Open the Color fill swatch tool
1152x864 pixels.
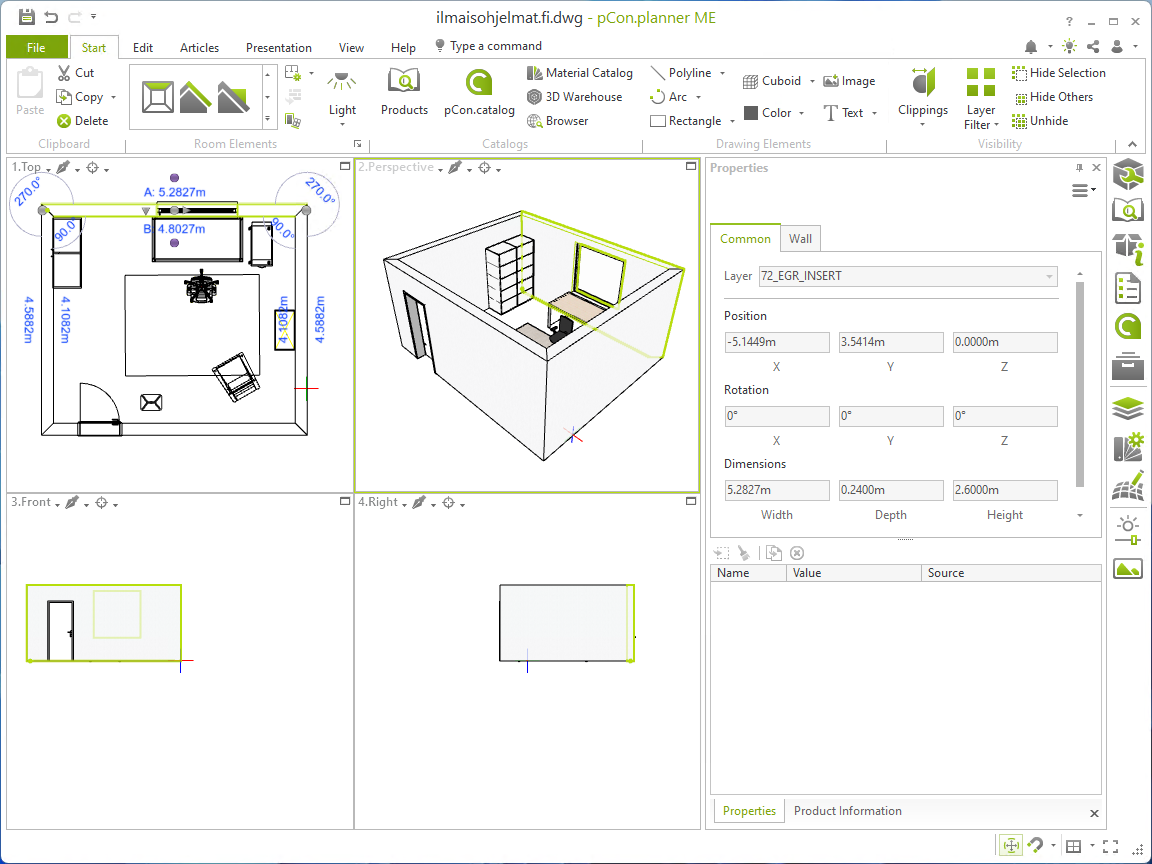tap(767, 113)
